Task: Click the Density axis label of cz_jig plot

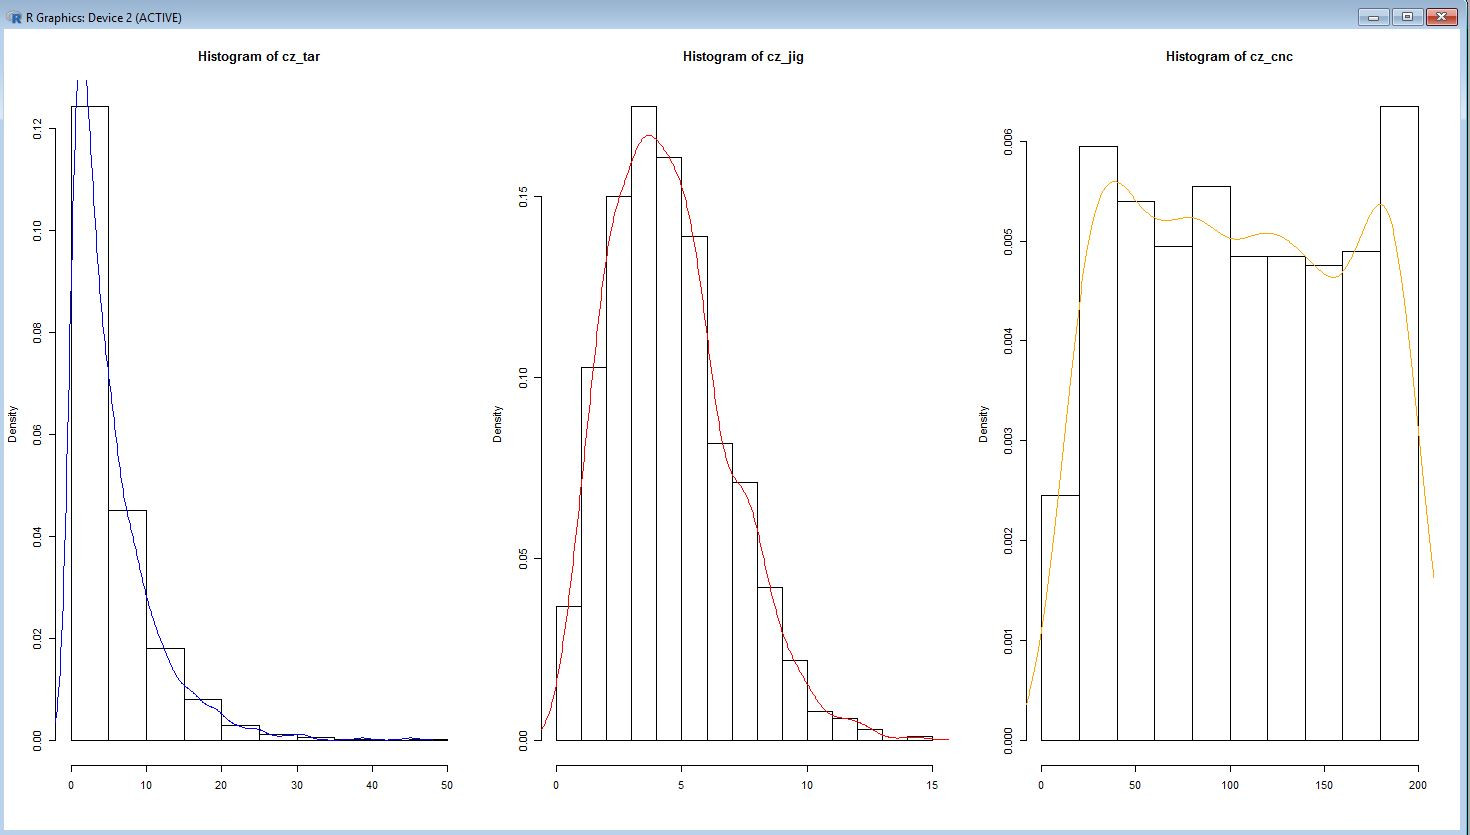Action: point(498,423)
